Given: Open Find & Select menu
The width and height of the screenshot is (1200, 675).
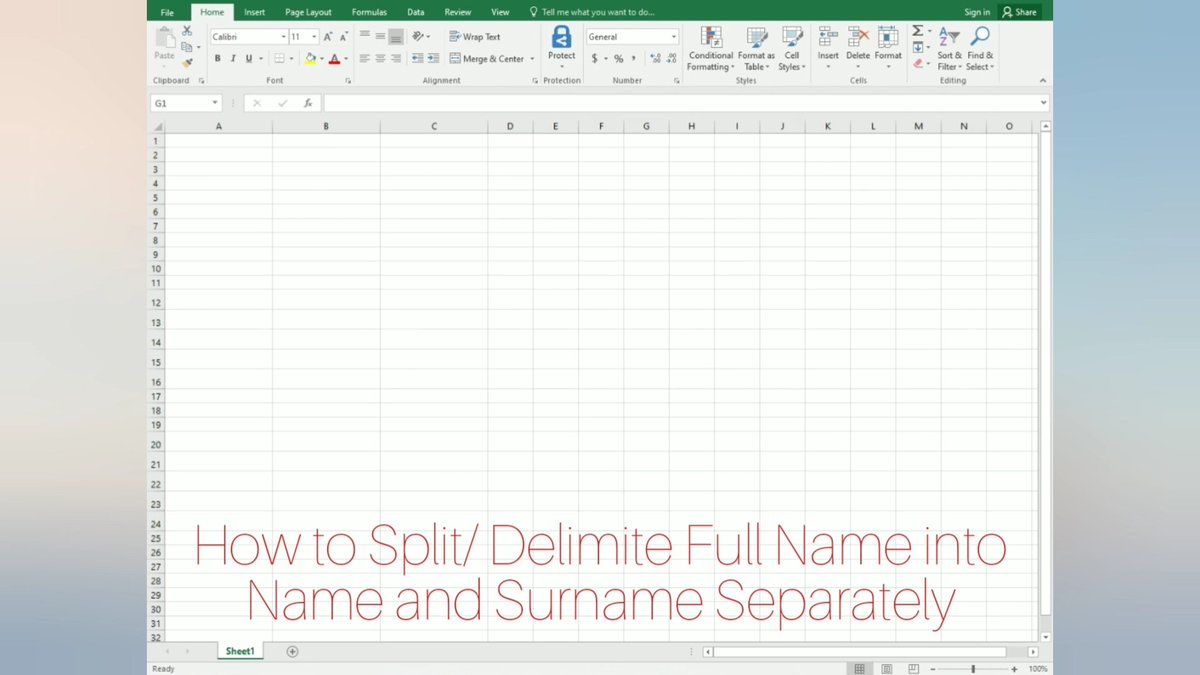Looking at the screenshot, I should click(980, 48).
